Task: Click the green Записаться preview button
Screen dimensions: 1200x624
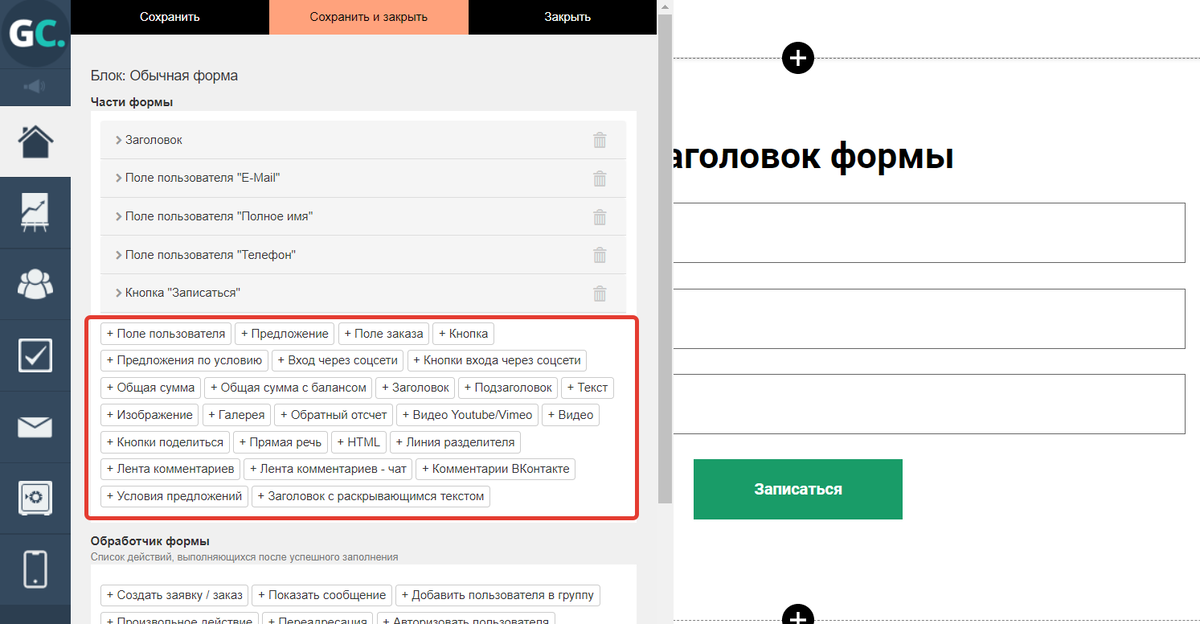Action: 798,489
